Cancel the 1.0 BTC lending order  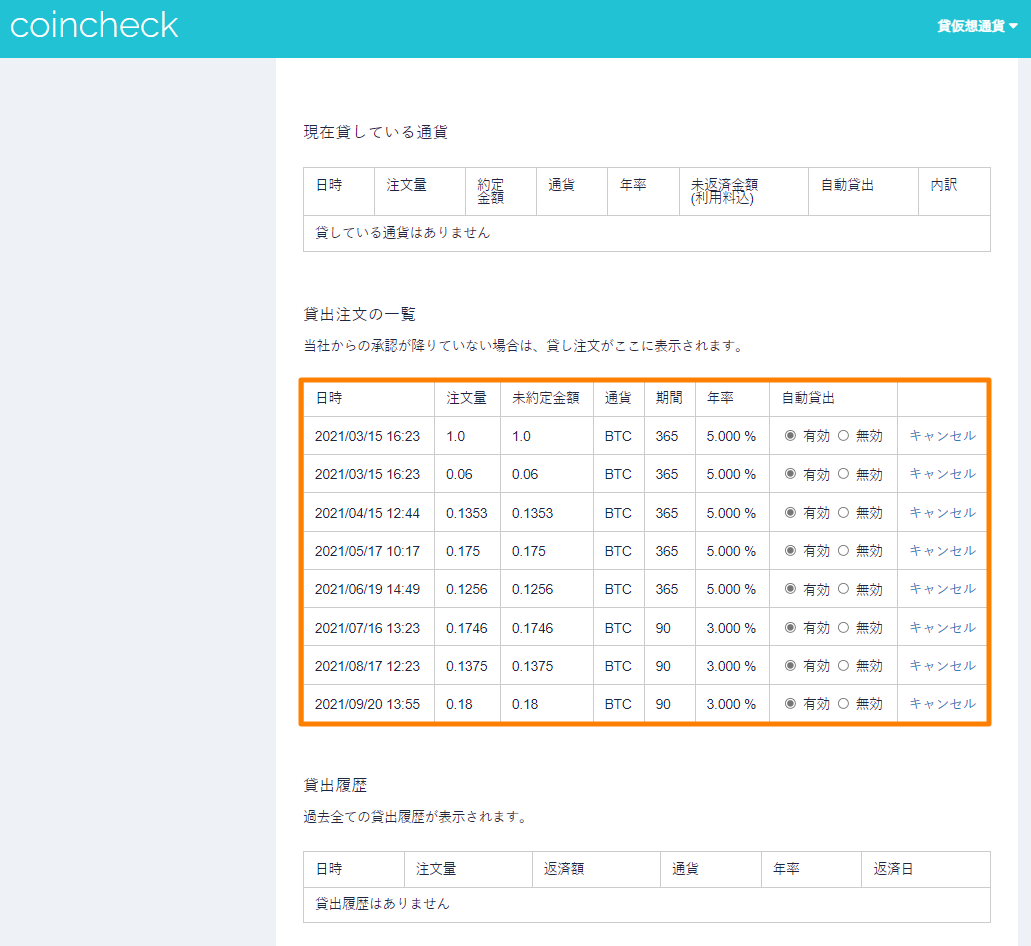click(942, 436)
